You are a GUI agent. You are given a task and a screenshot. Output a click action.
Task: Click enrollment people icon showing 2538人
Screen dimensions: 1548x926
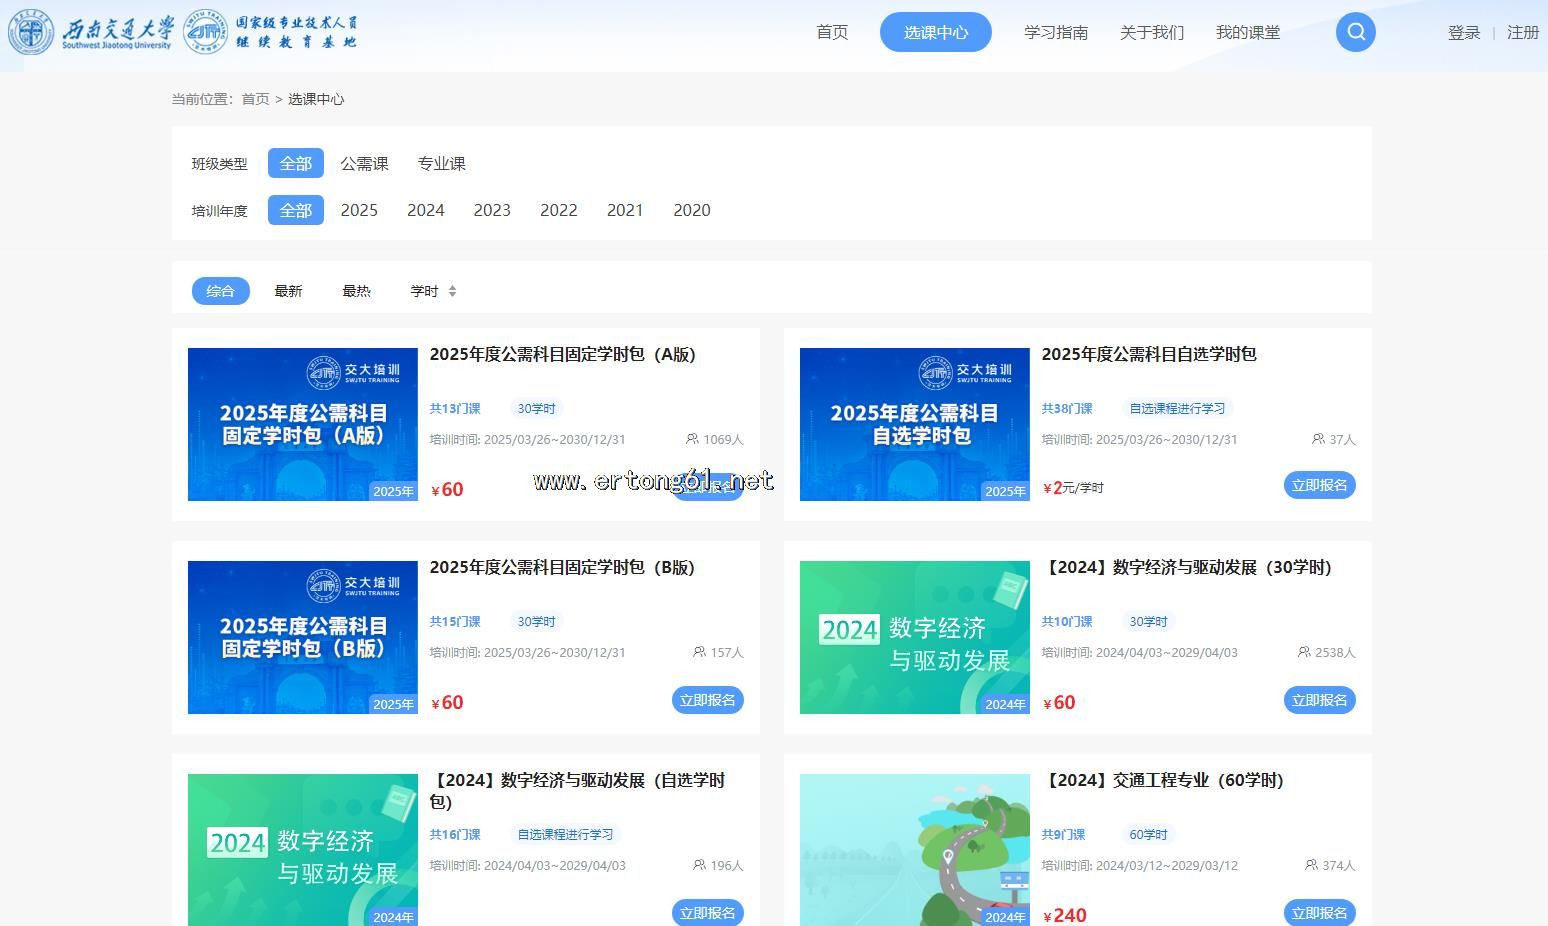click(x=1304, y=652)
